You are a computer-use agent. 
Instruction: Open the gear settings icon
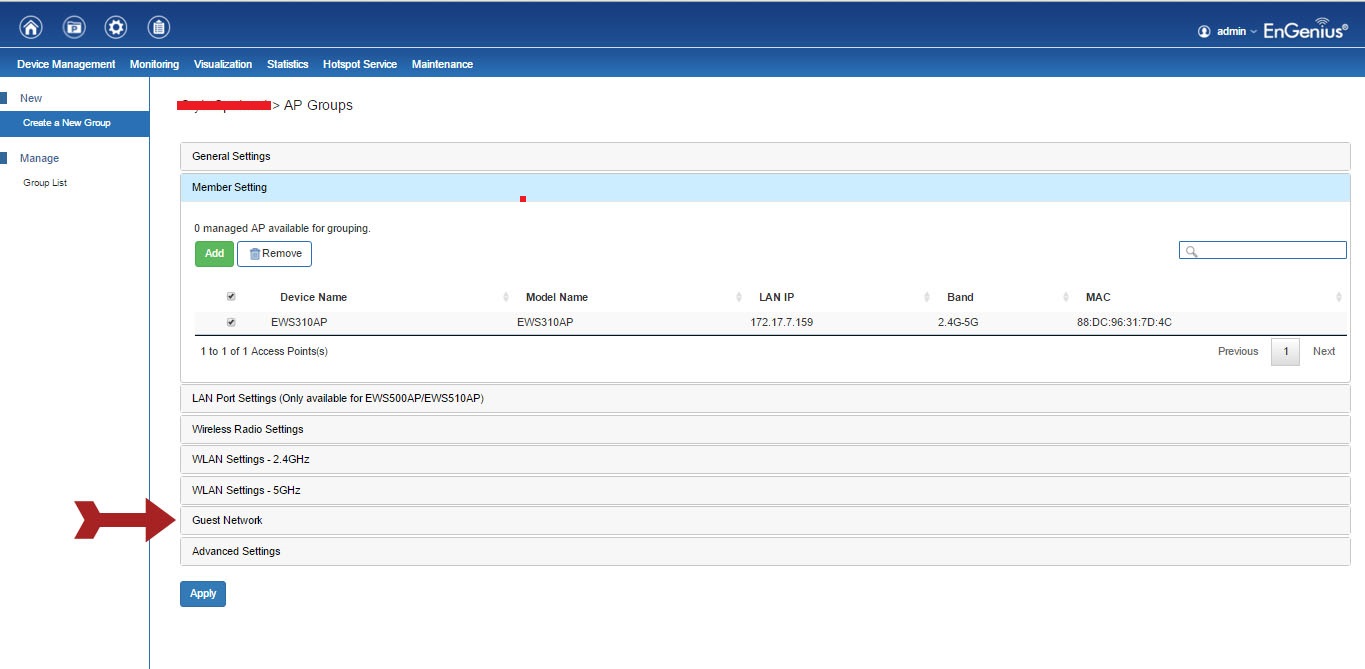[x=116, y=28]
